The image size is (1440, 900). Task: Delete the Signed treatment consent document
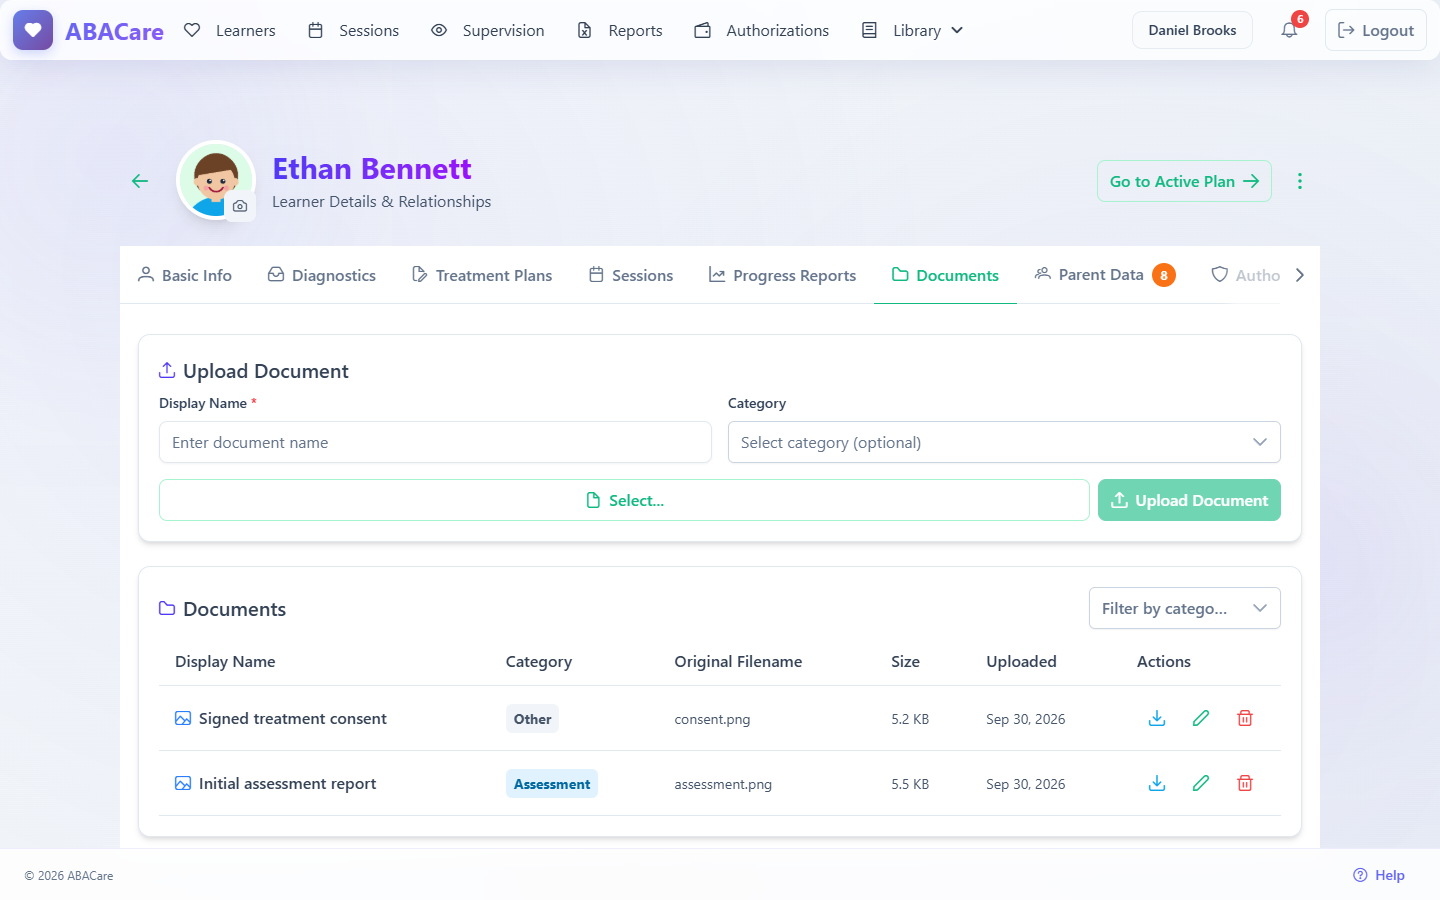pos(1245,718)
